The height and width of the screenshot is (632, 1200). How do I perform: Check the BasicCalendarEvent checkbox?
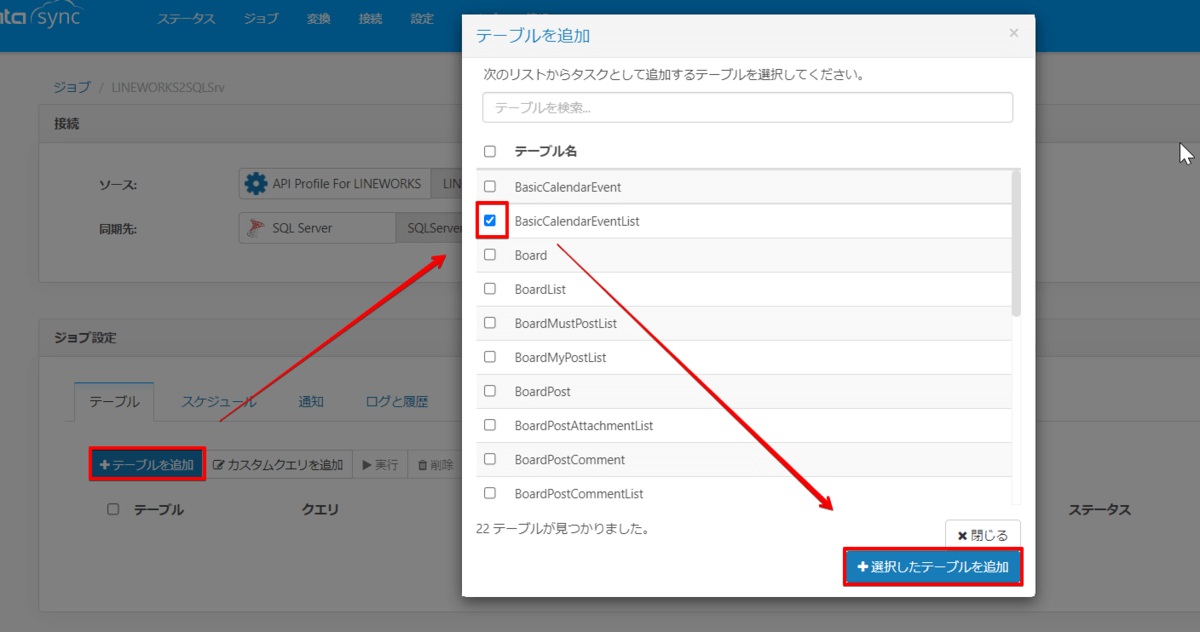490,186
